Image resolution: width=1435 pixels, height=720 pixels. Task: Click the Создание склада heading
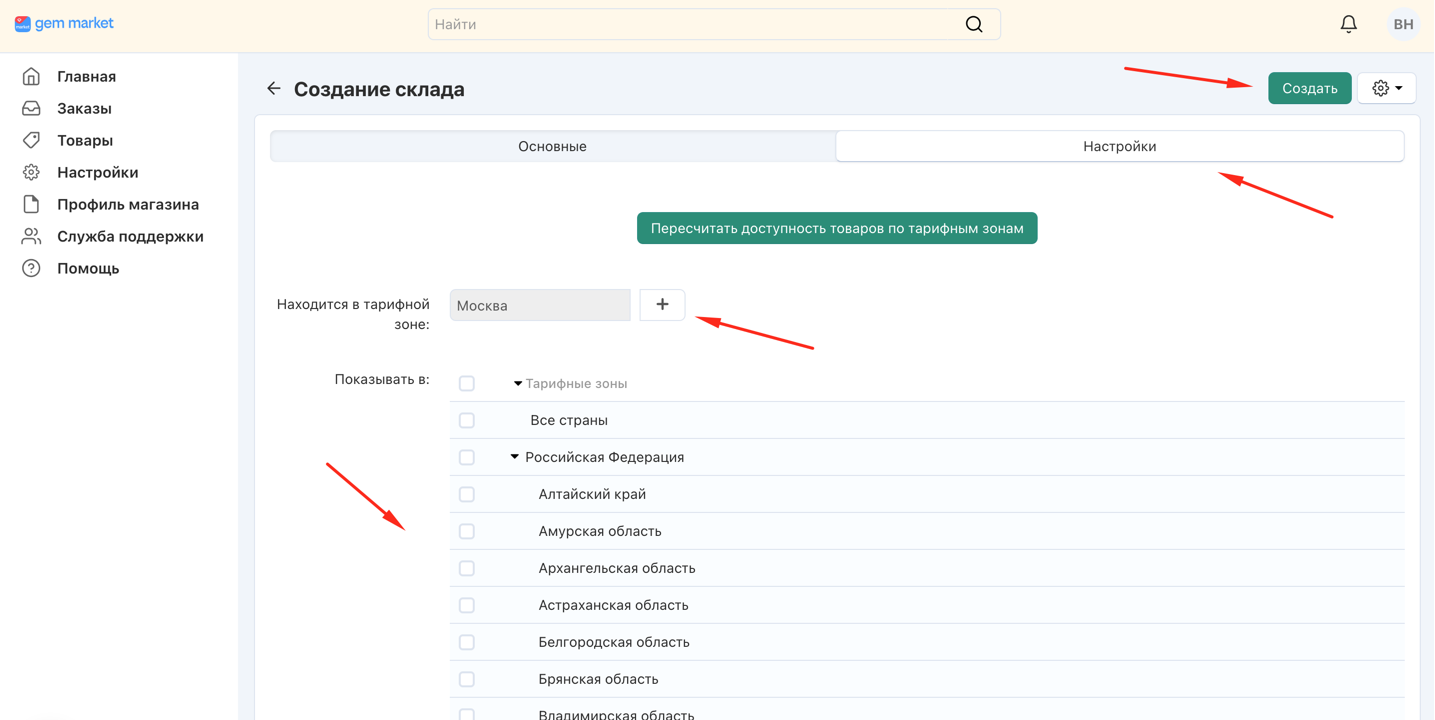point(379,89)
